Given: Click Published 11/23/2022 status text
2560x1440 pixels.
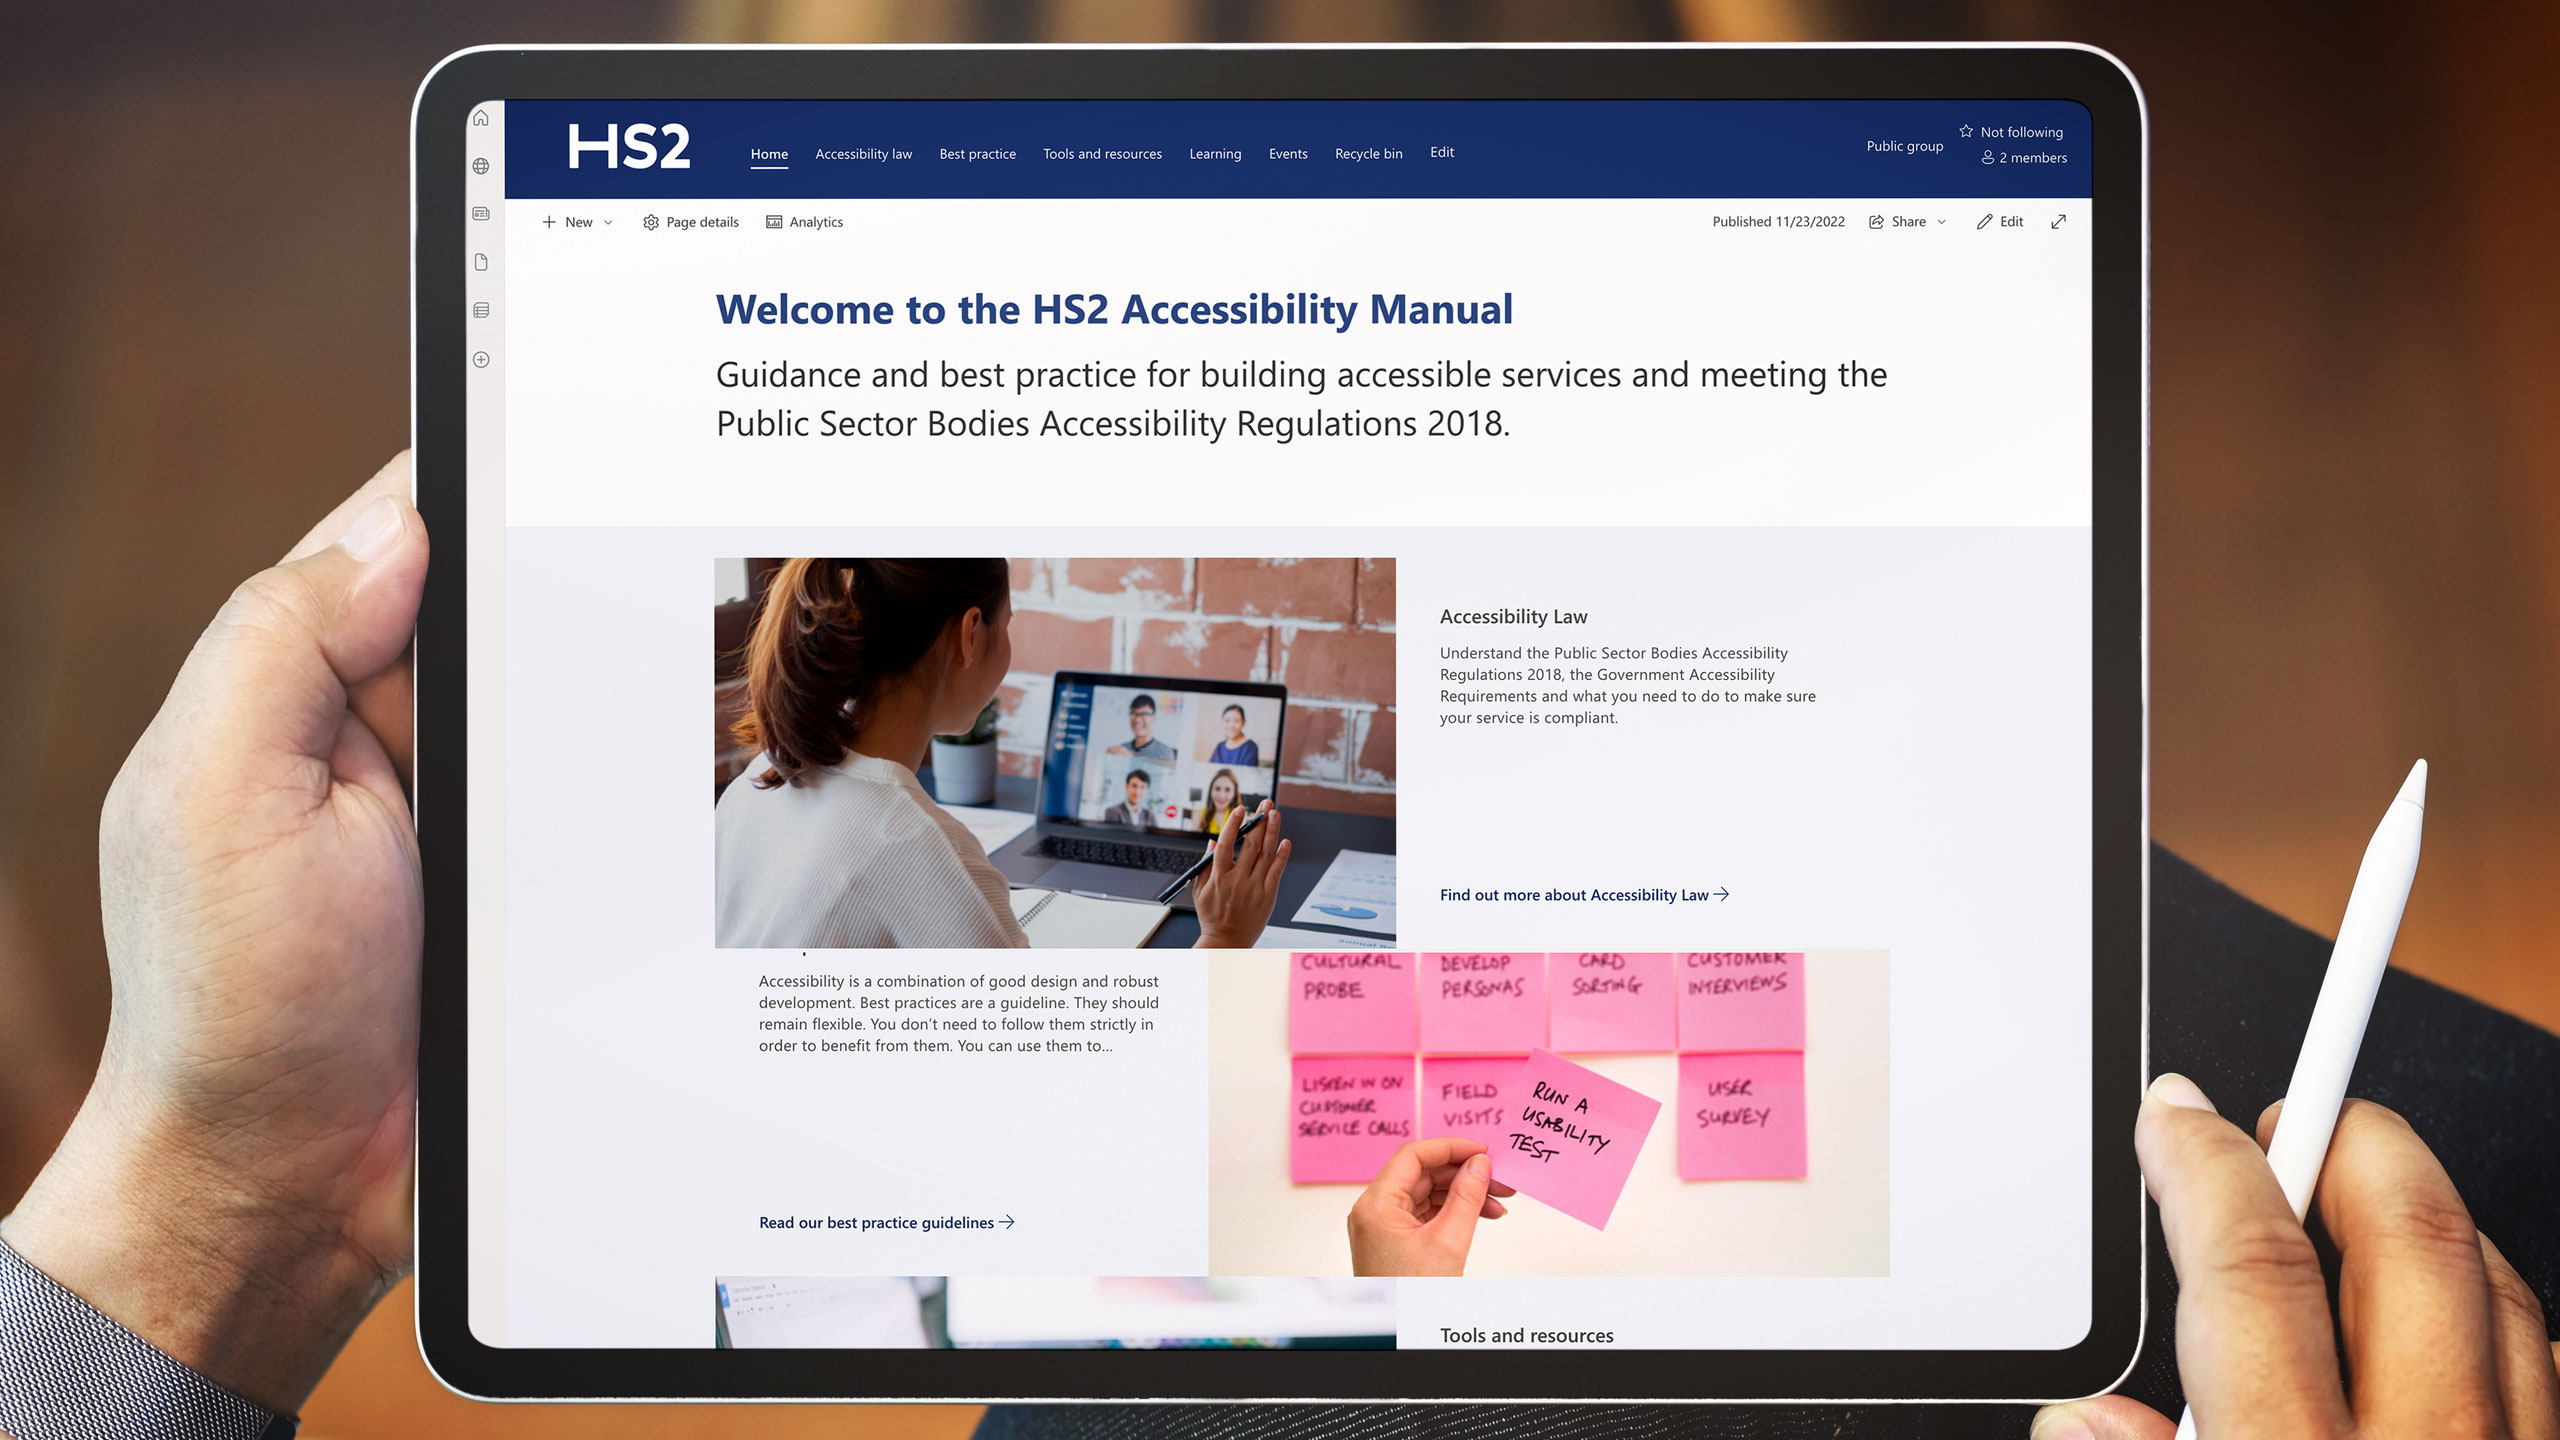Looking at the screenshot, I should pyautogui.click(x=1778, y=222).
